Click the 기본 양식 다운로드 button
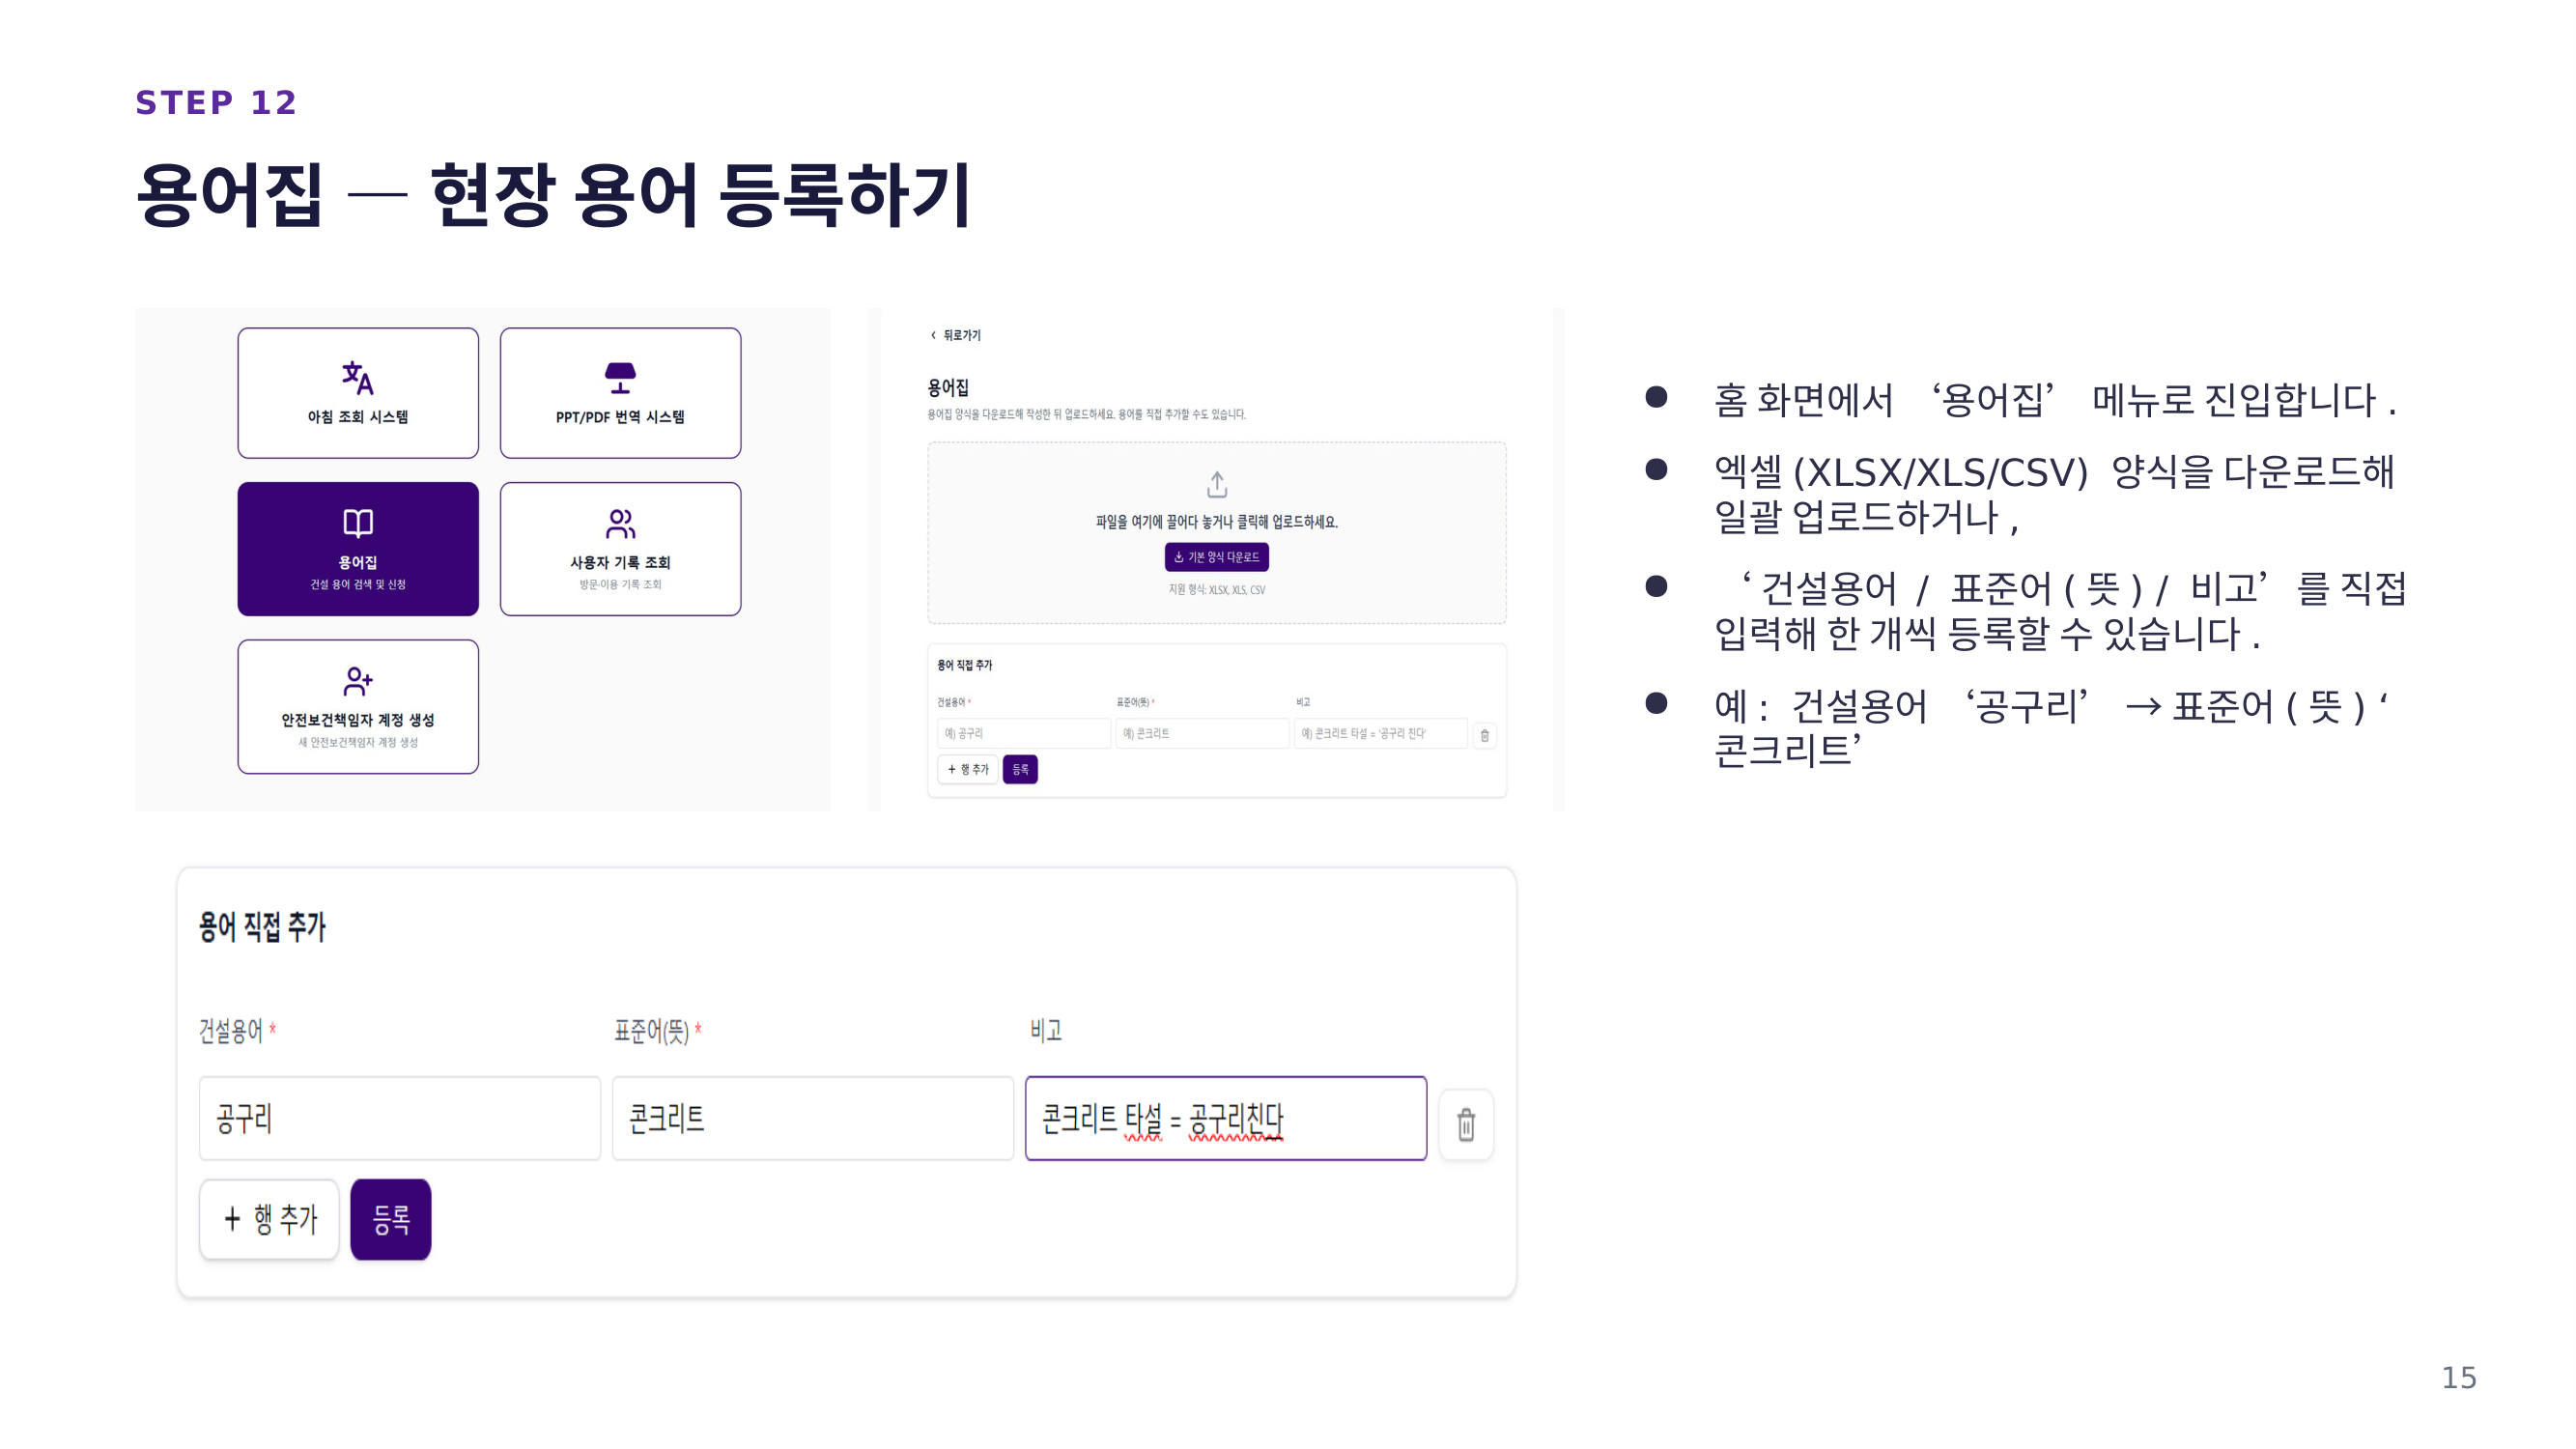The image size is (2576, 1449). click(x=1216, y=557)
